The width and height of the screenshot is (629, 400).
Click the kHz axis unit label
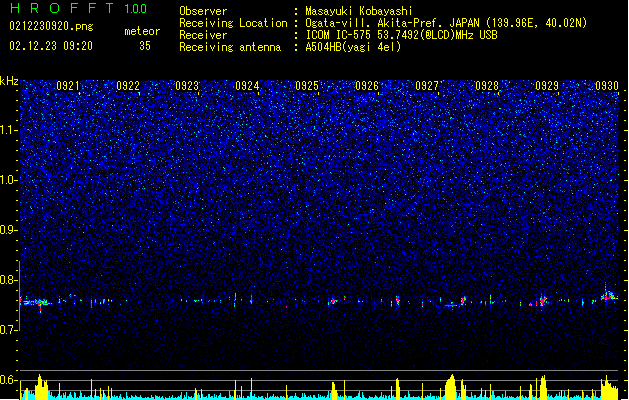click(9, 81)
